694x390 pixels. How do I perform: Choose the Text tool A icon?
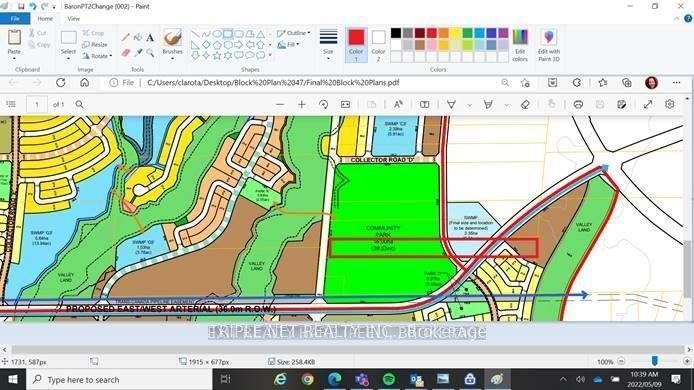click(x=150, y=38)
